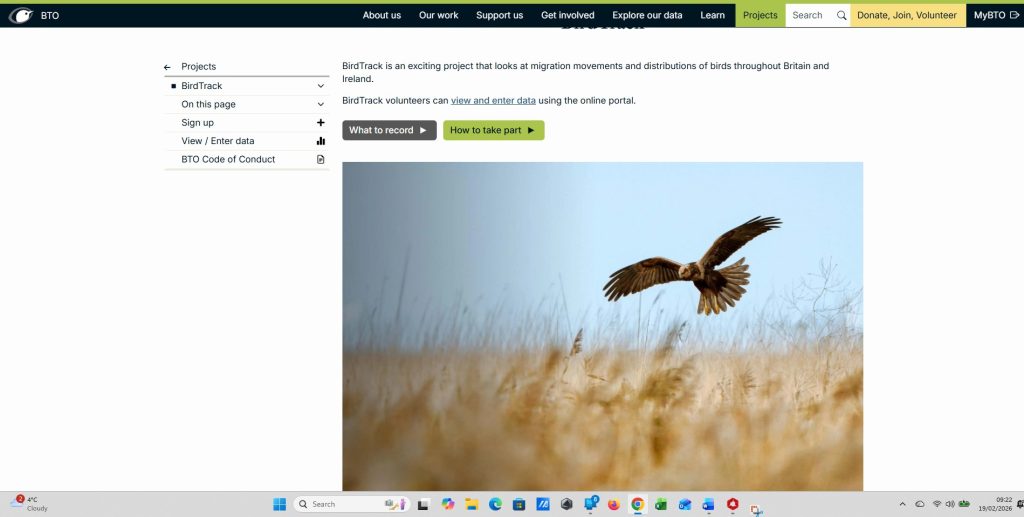Open Task View from the taskbar
The height and width of the screenshot is (517, 1024).
[423, 504]
